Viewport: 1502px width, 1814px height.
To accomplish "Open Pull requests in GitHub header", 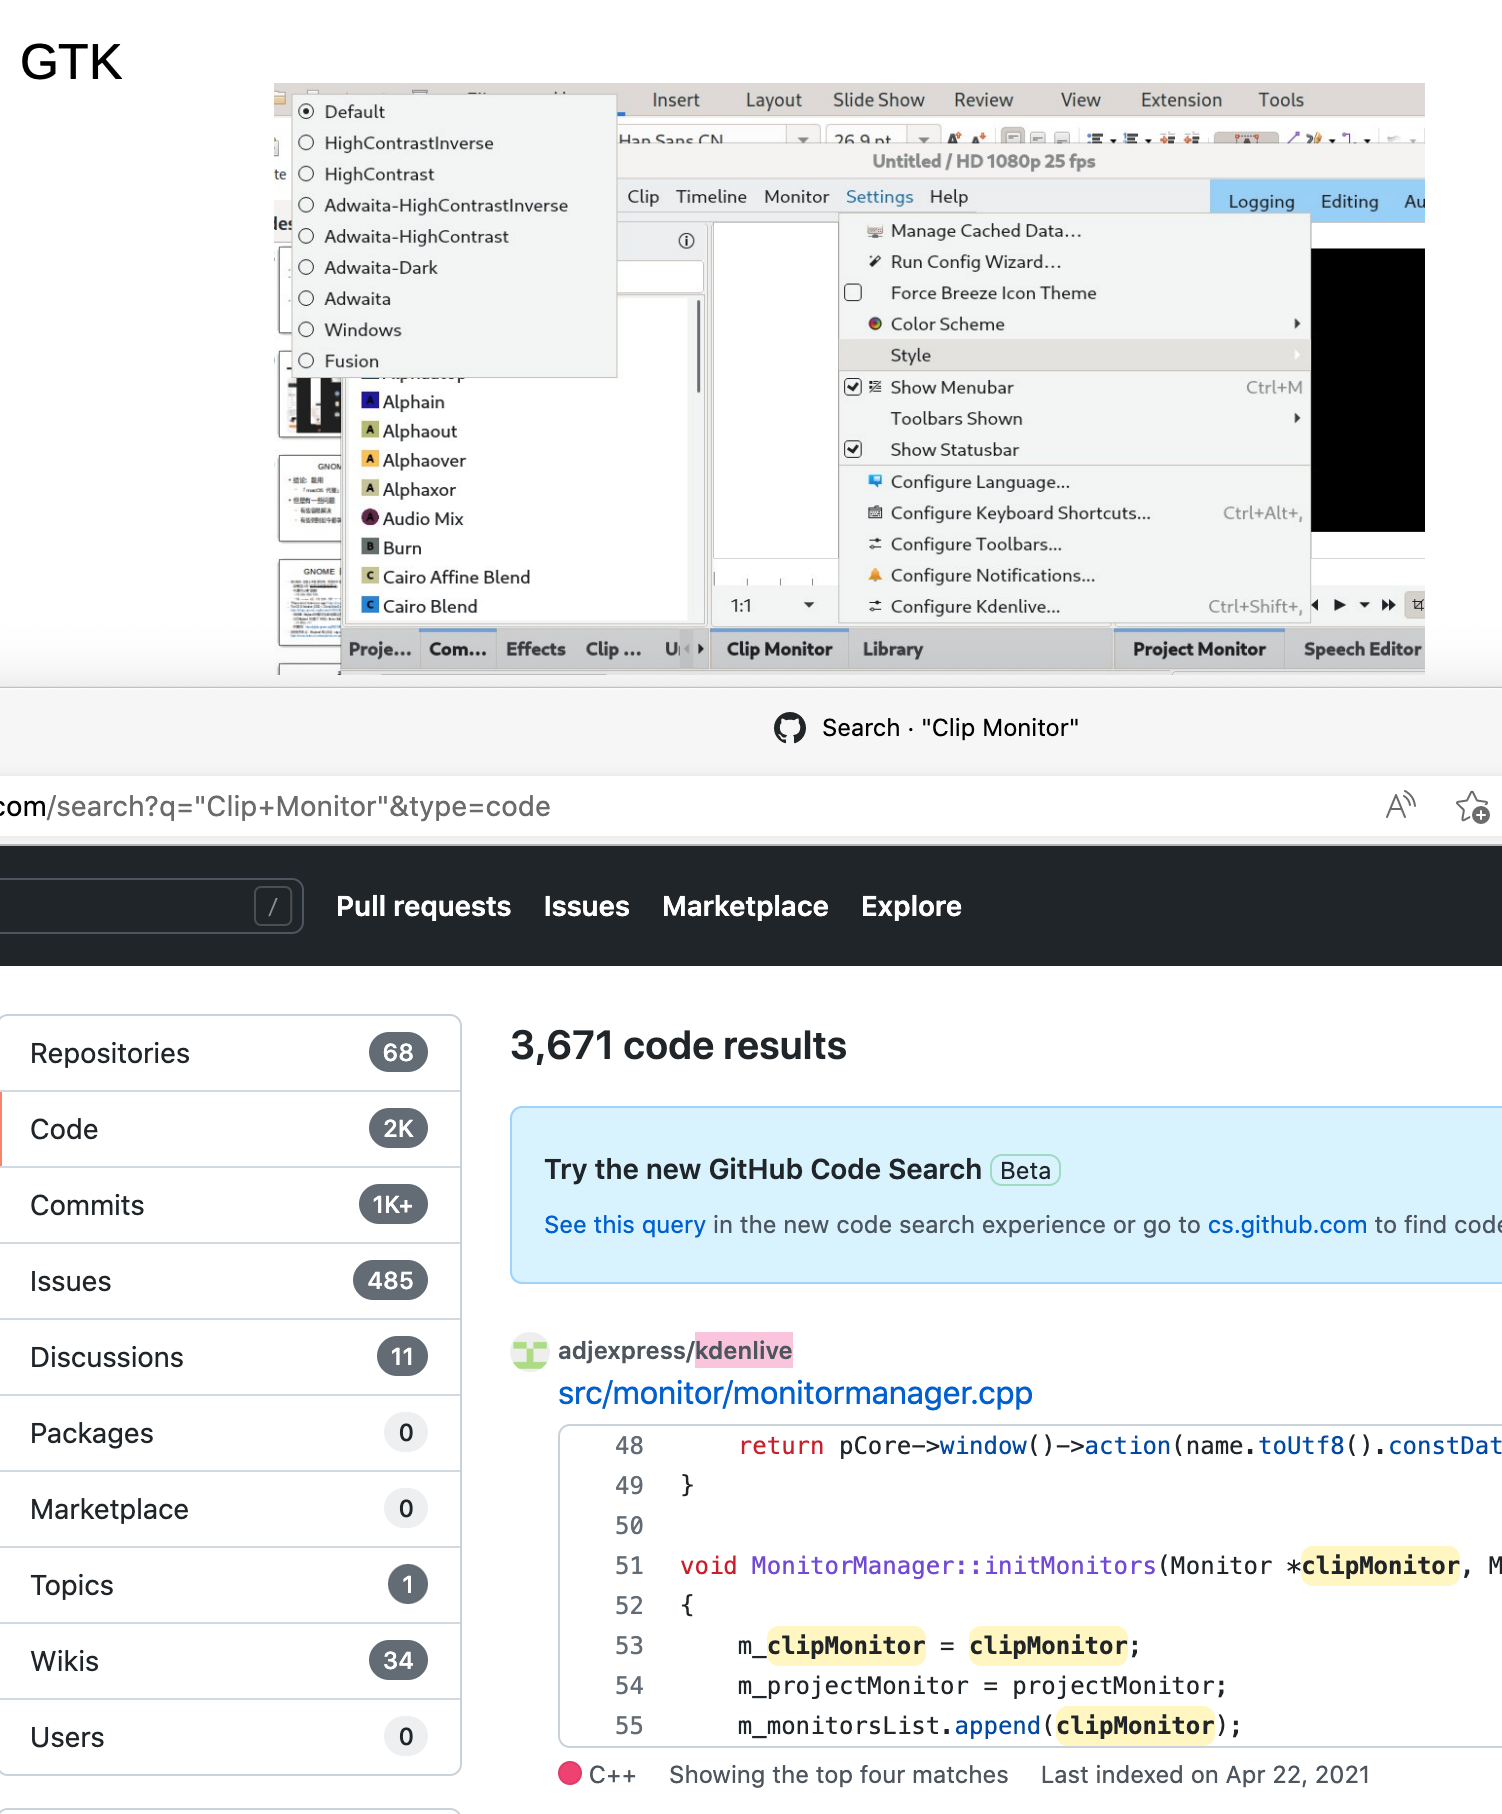I will [x=423, y=906].
